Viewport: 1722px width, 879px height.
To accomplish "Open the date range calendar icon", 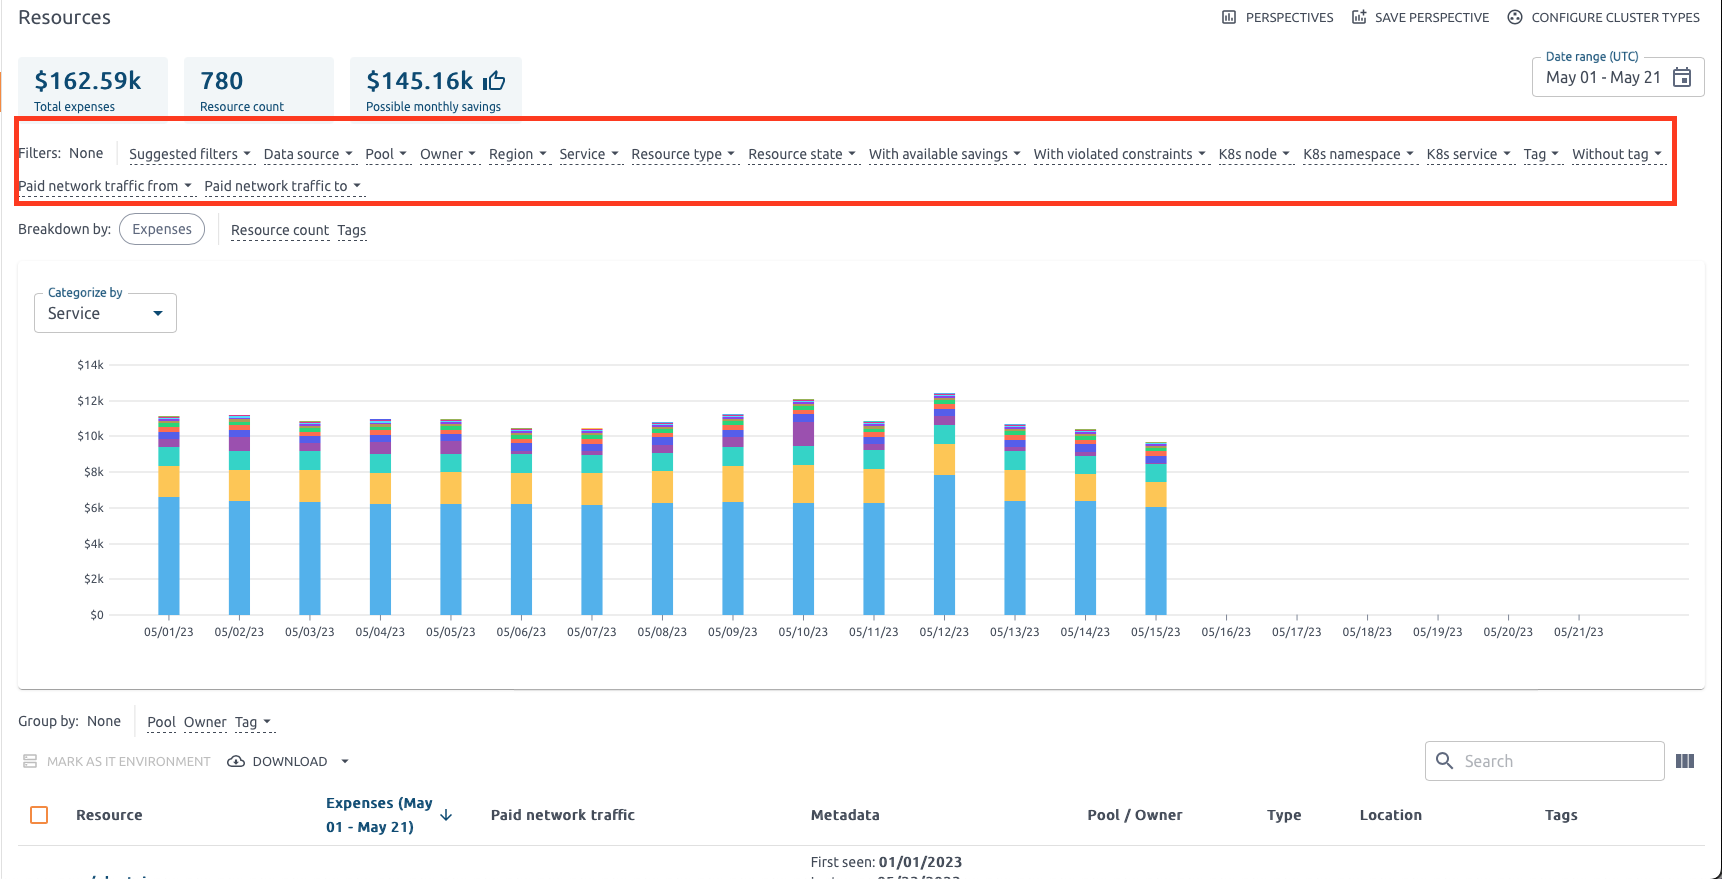I will (1682, 77).
